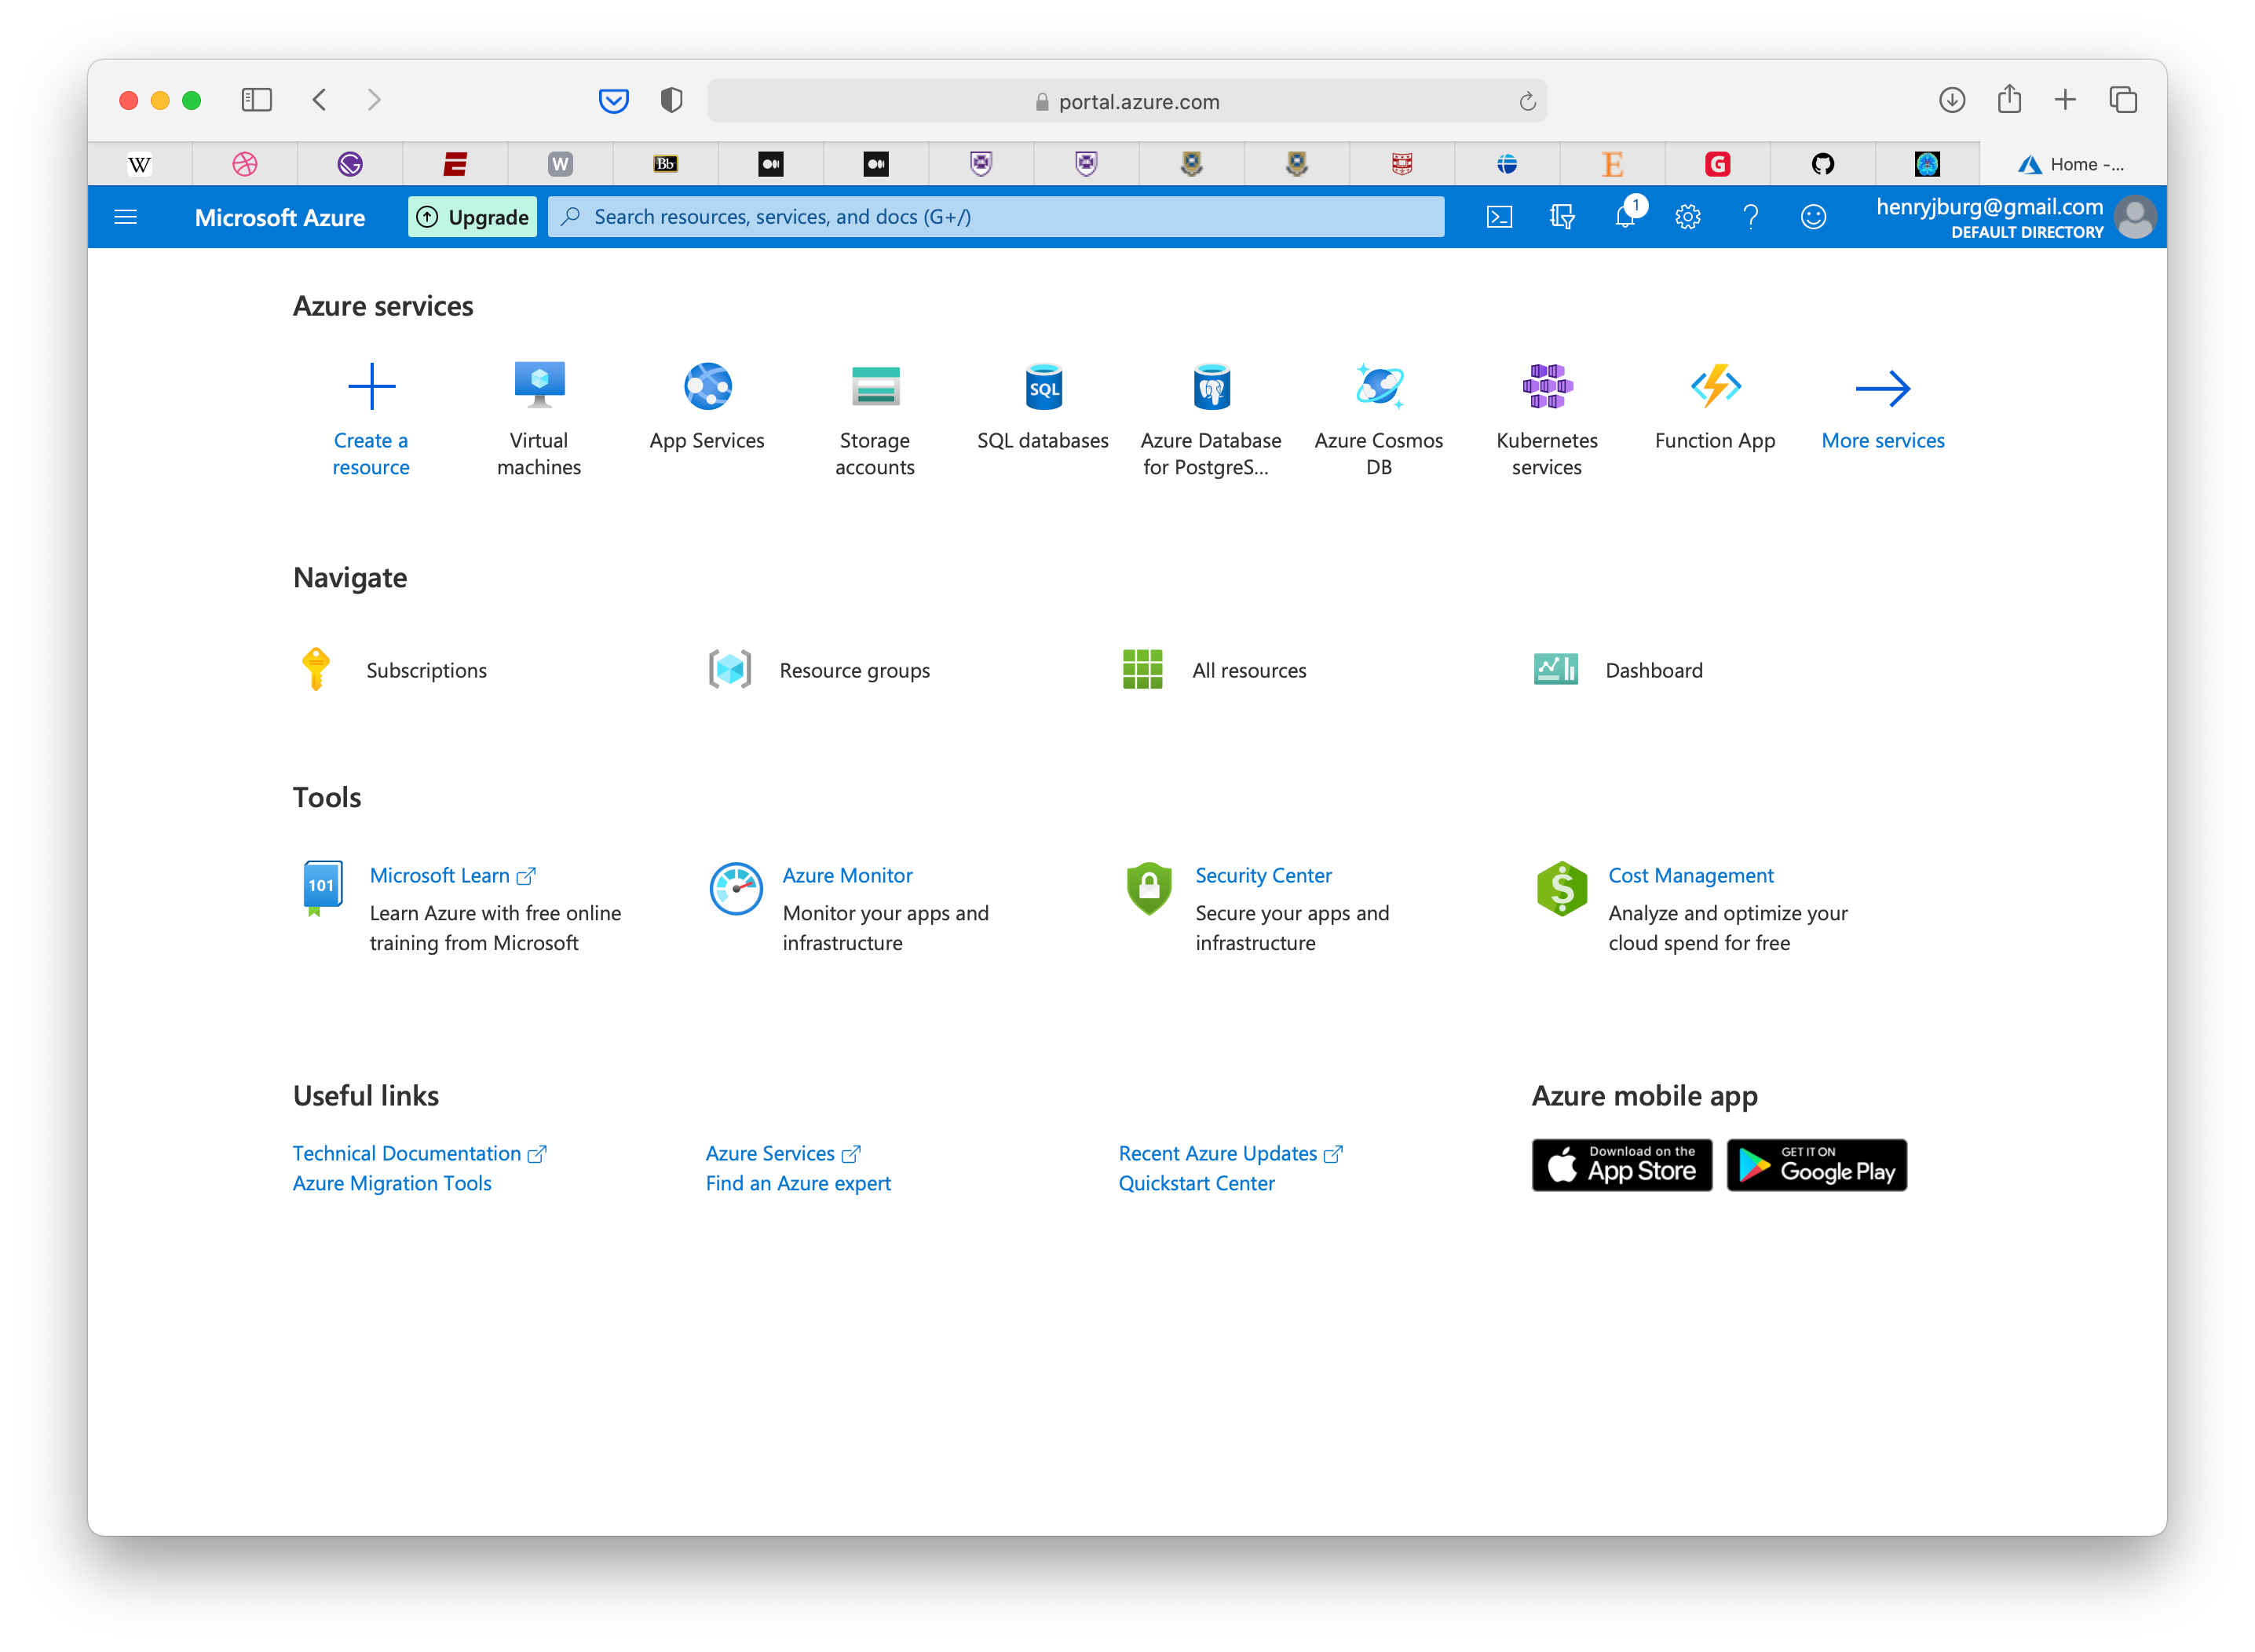Show Safari tab overview
2255x1652 pixels.
coord(2123,100)
